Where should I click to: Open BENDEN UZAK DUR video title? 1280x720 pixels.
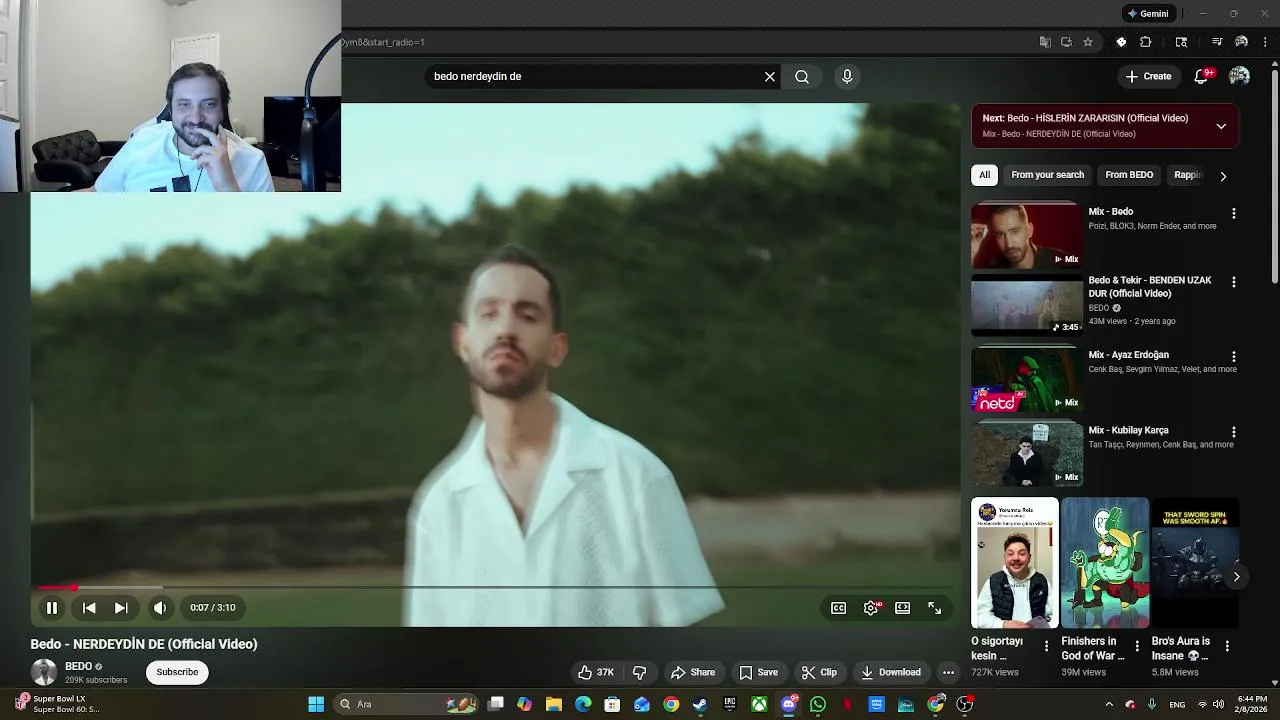pos(1150,287)
